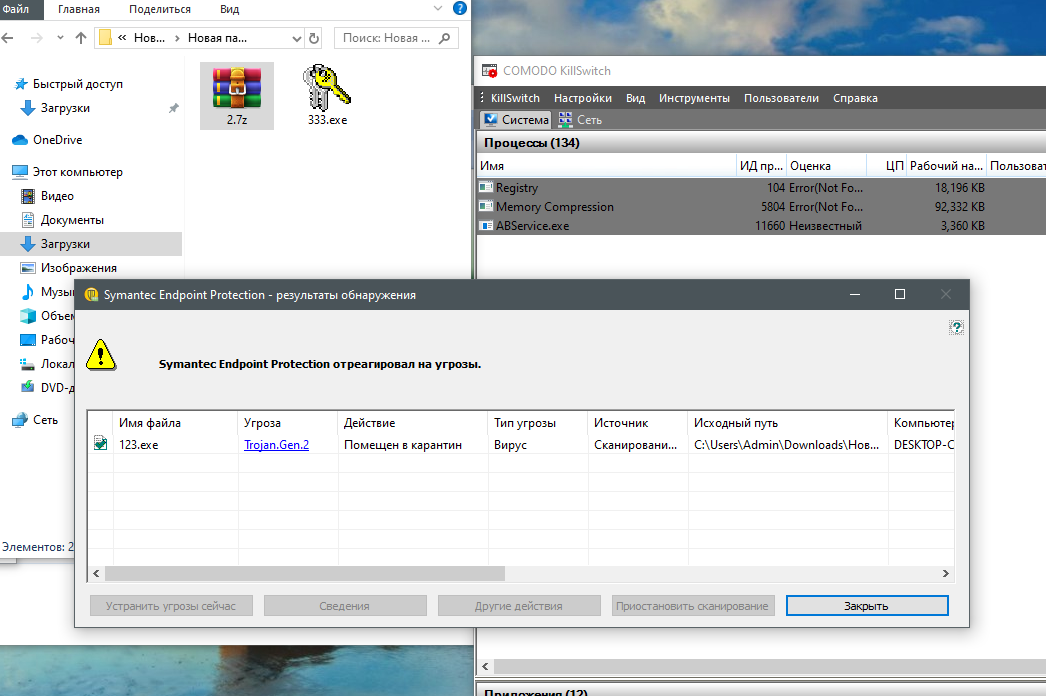This screenshot has width=1046, height=696.
Task: Open Документы folder in sidebar
Action: point(63,220)
